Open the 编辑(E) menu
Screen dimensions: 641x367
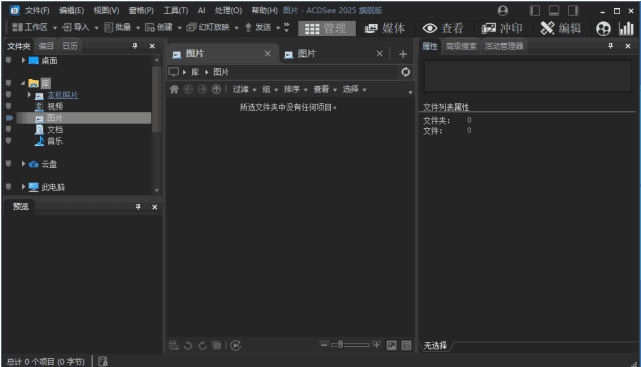pyautogui.click(x=72, y=11)
